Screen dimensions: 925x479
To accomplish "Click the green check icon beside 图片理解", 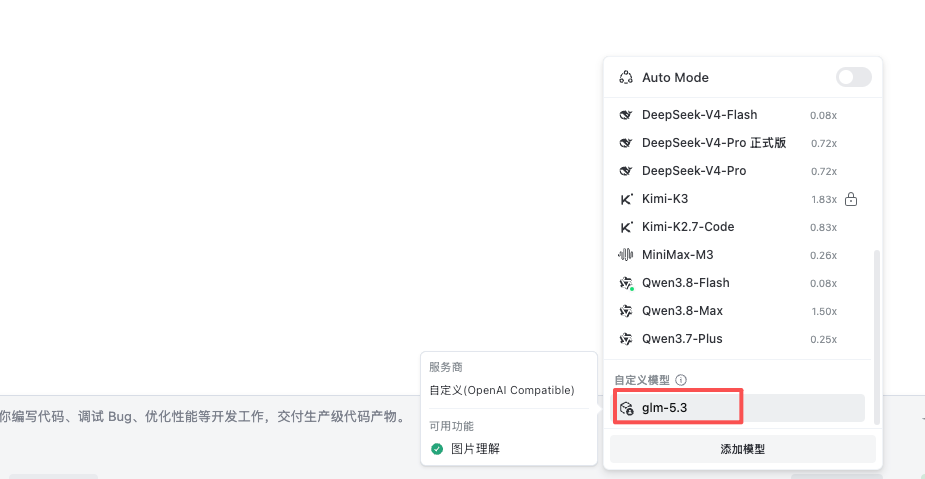I will coord(437,449).
